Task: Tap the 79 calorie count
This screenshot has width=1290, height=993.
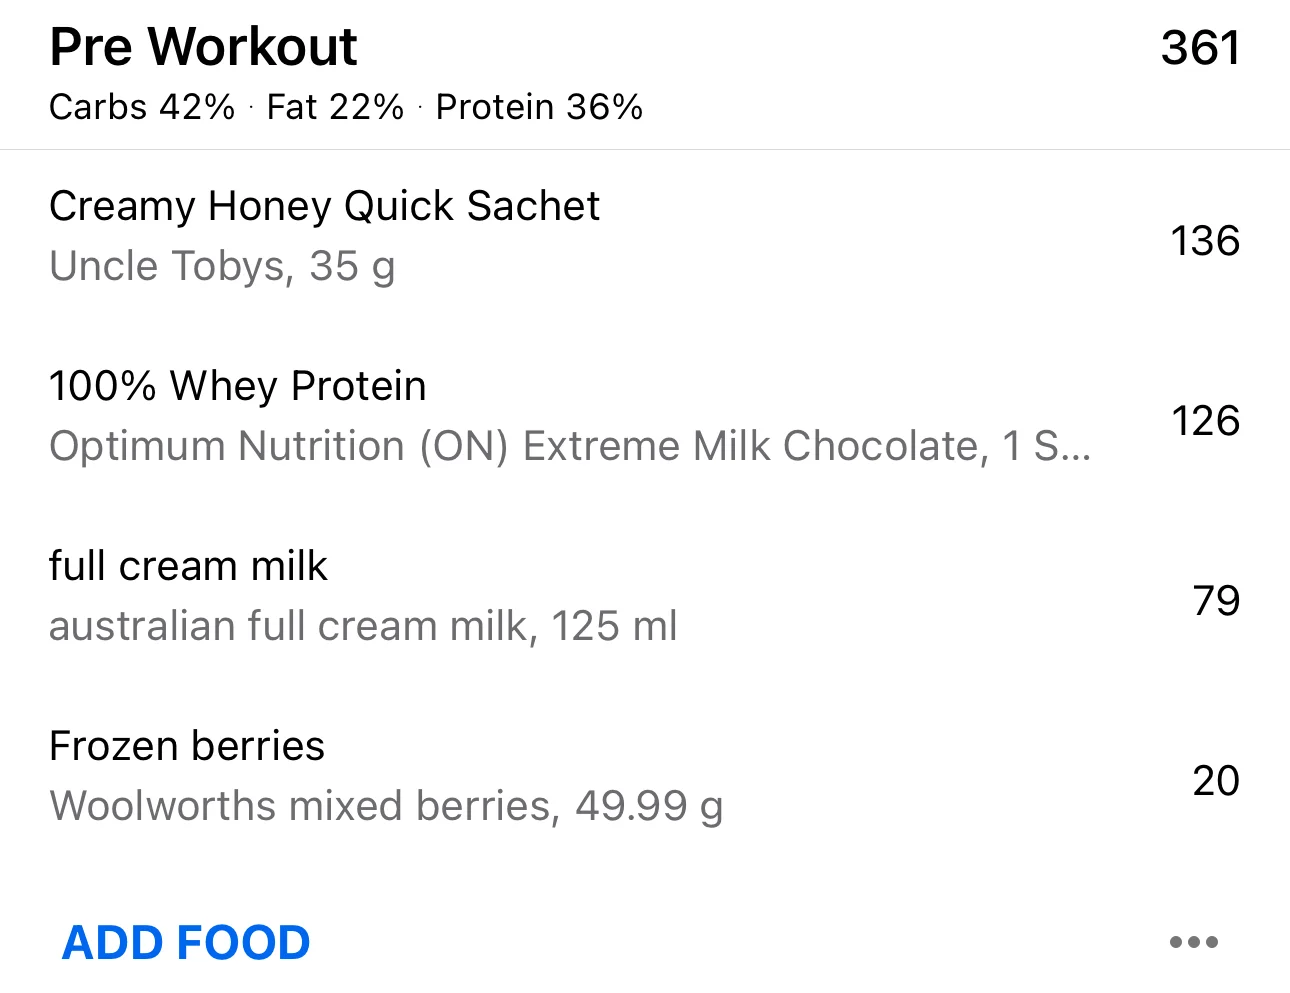Action: 1216,601
